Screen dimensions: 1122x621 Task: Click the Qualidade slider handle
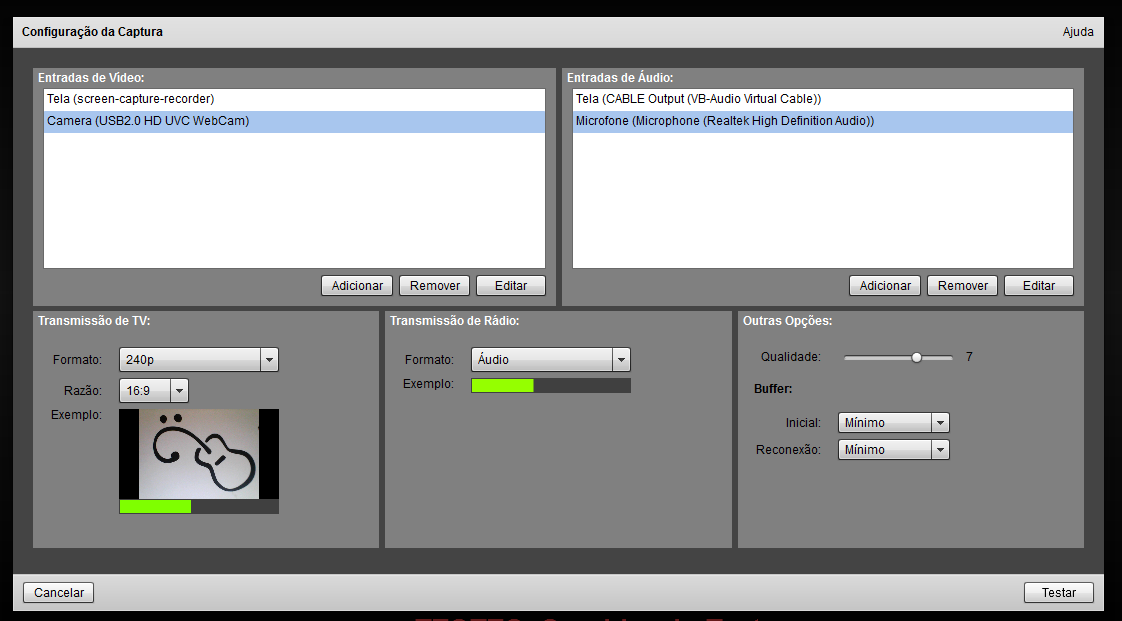(x=916, y=357)
